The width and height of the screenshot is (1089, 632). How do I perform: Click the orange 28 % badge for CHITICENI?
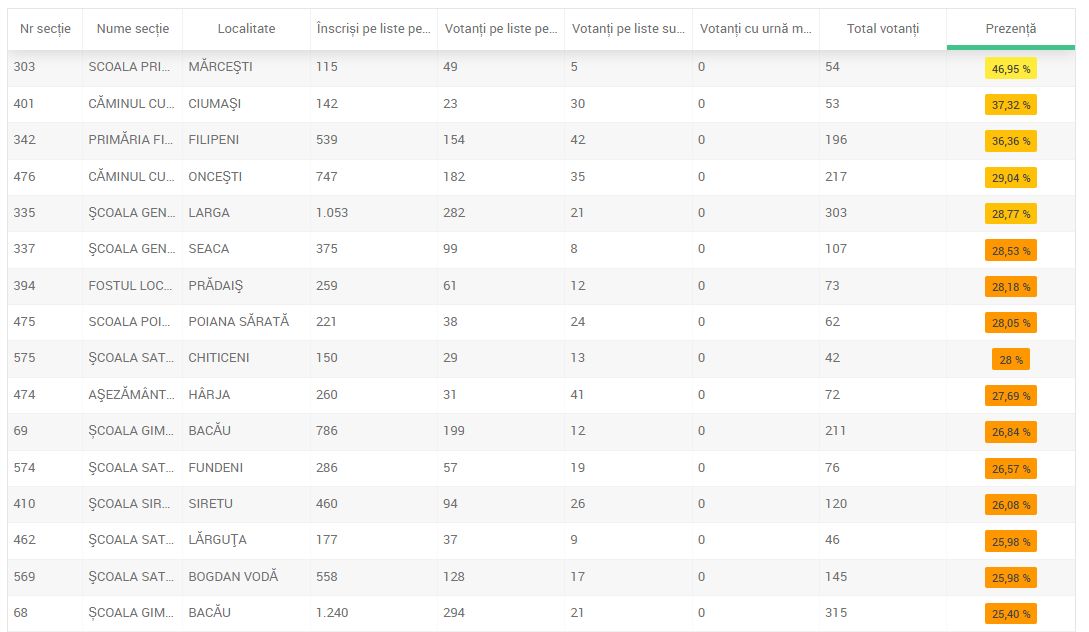[x=1010, y=359]
